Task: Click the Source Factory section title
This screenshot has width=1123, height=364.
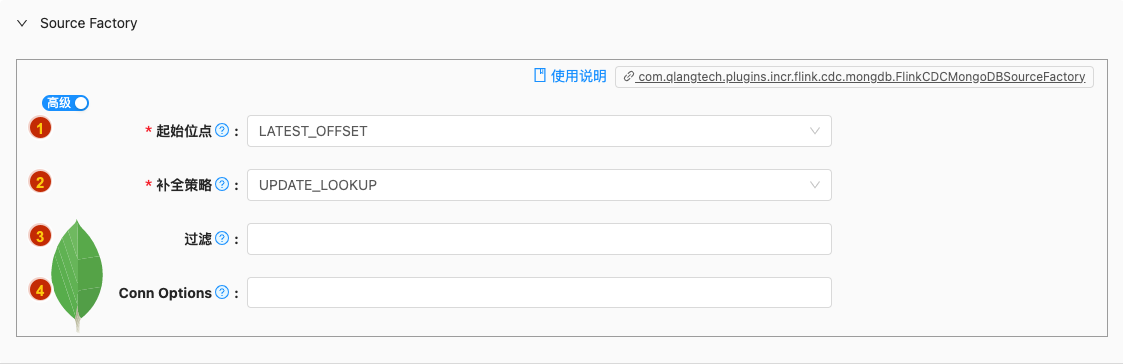Action: click(x=89, y=24)
